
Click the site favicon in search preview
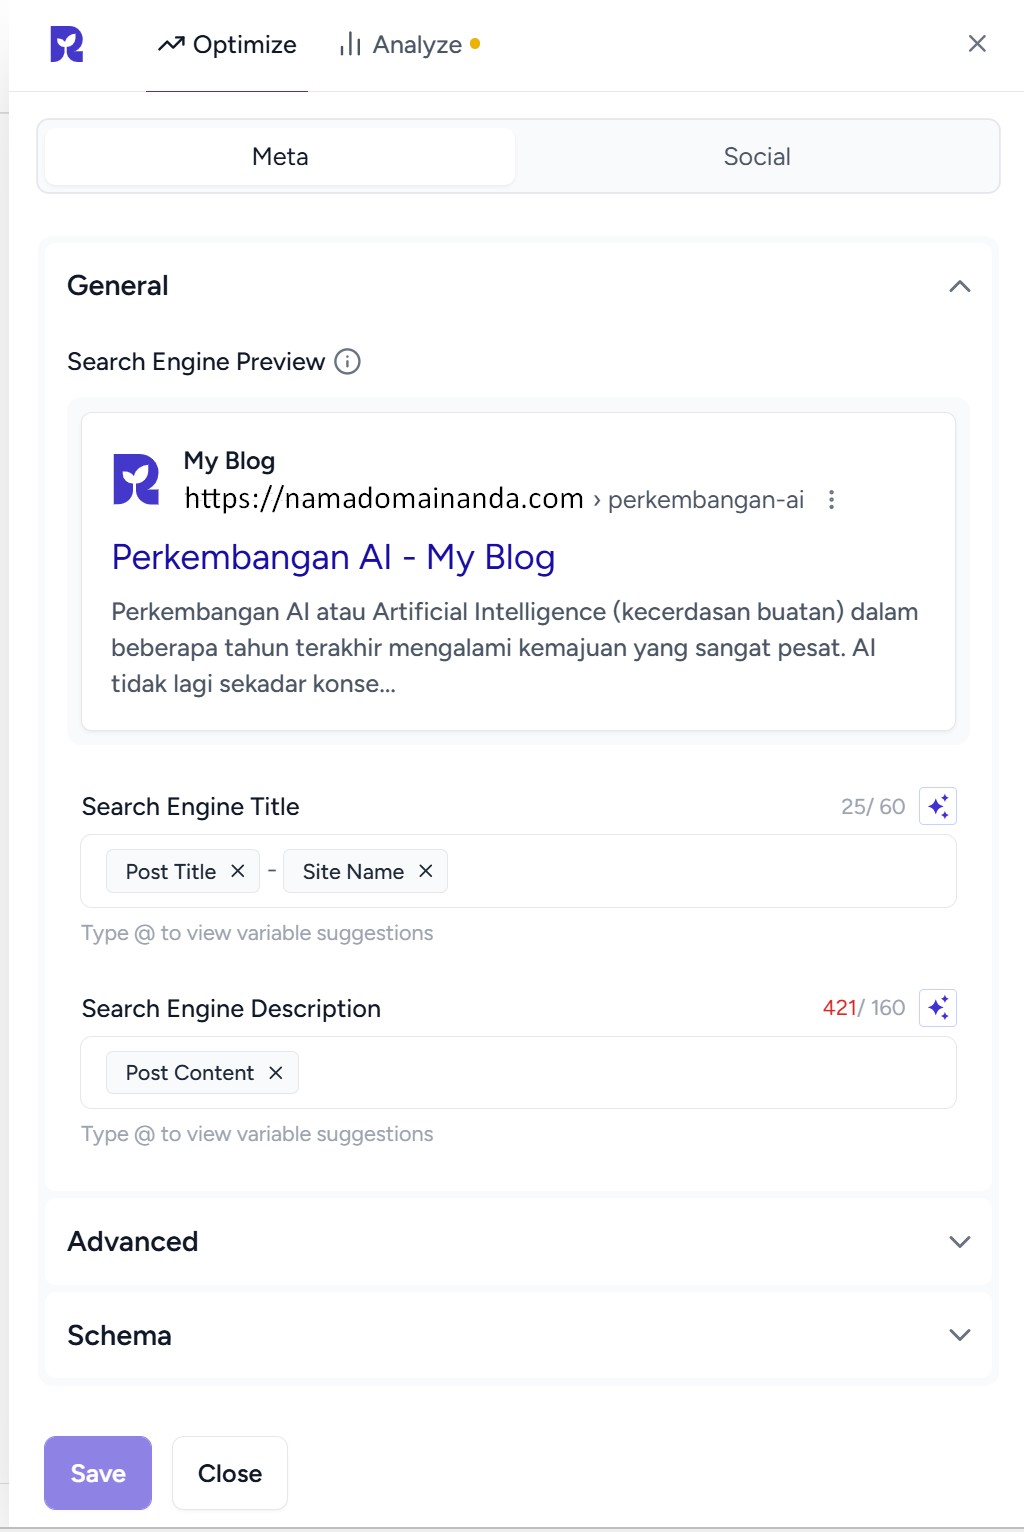click(136, 479)
